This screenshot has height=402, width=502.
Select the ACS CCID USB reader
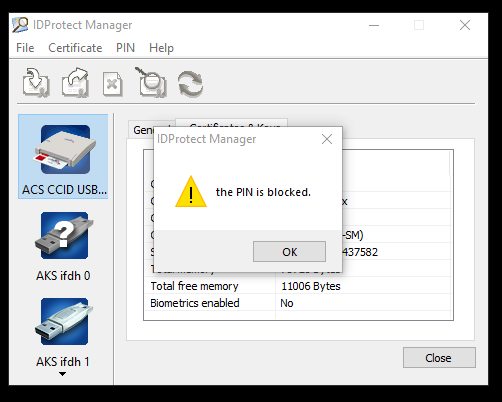pos(63,156)
